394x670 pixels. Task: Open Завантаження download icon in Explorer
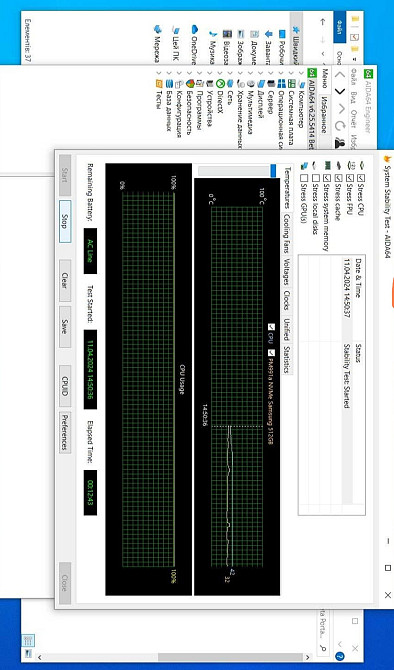tap(269, 34)
